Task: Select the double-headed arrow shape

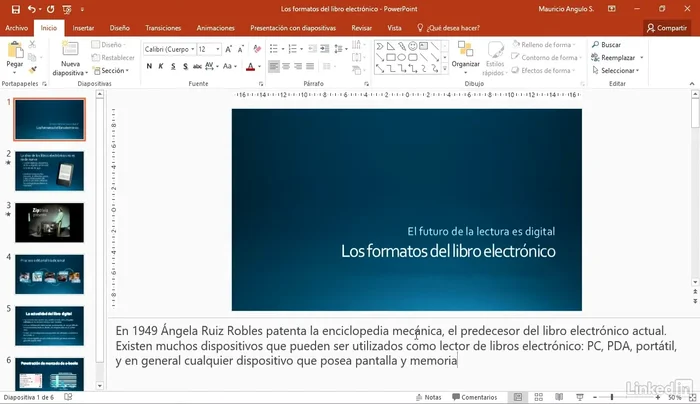Action: [380, 68]
